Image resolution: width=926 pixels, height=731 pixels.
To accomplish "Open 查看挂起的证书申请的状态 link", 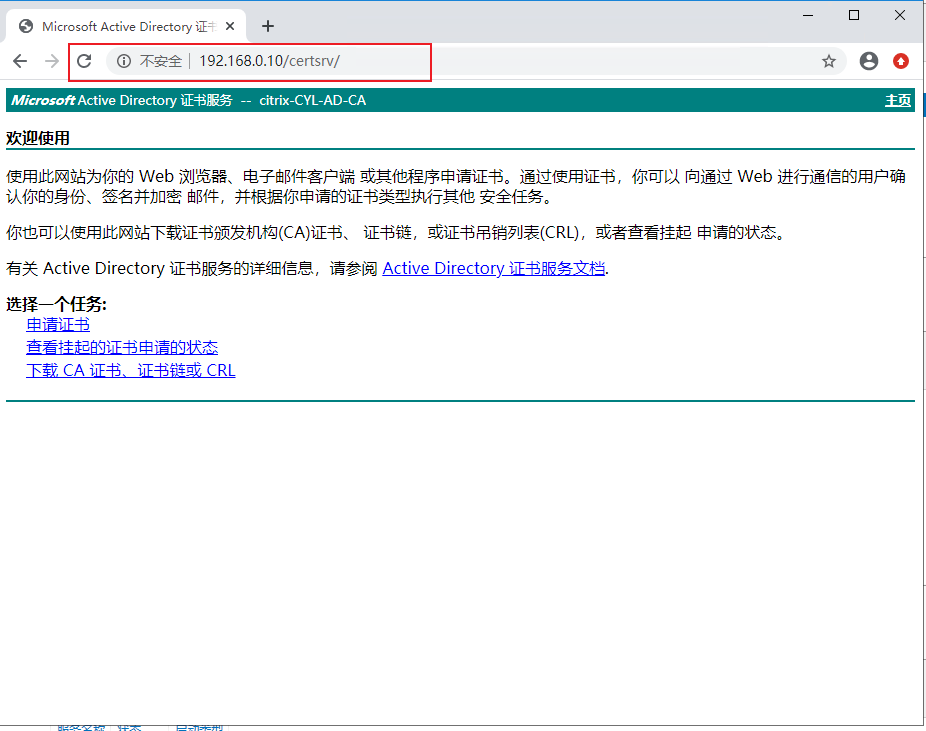I will point(122,347).
